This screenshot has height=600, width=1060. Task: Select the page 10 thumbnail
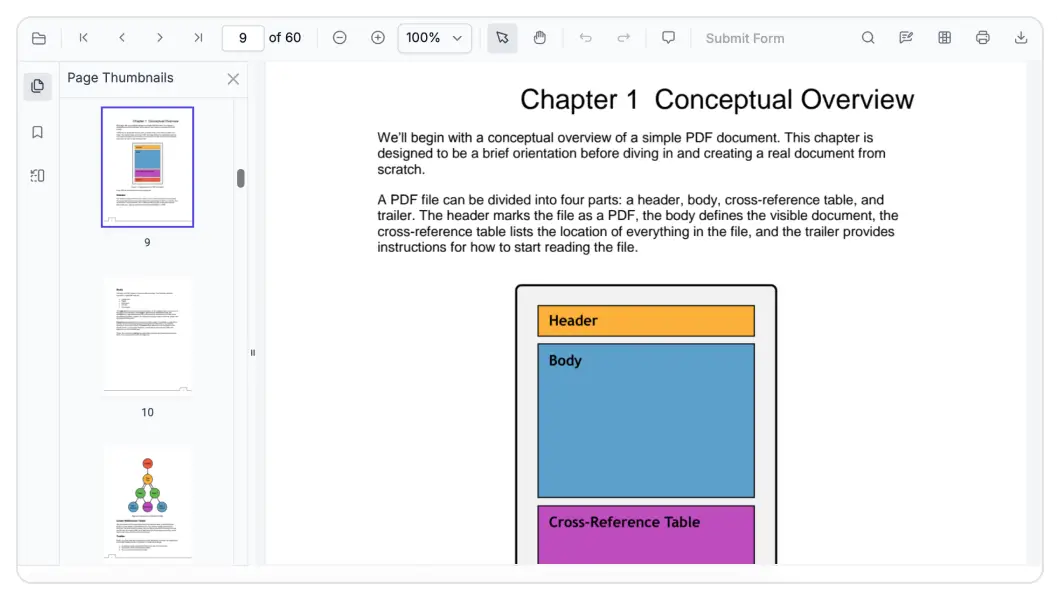(x=147, y=335)
